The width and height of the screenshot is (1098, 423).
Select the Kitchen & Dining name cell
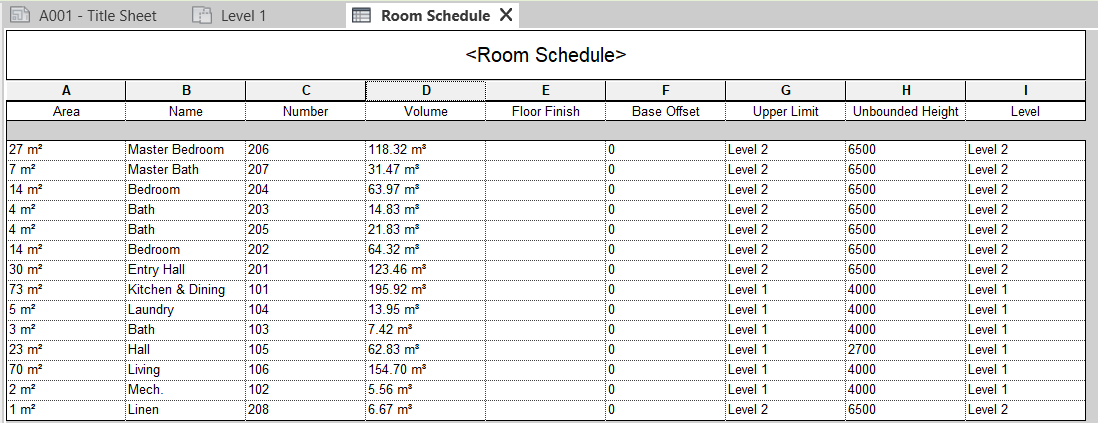click(x=176, y=289)
